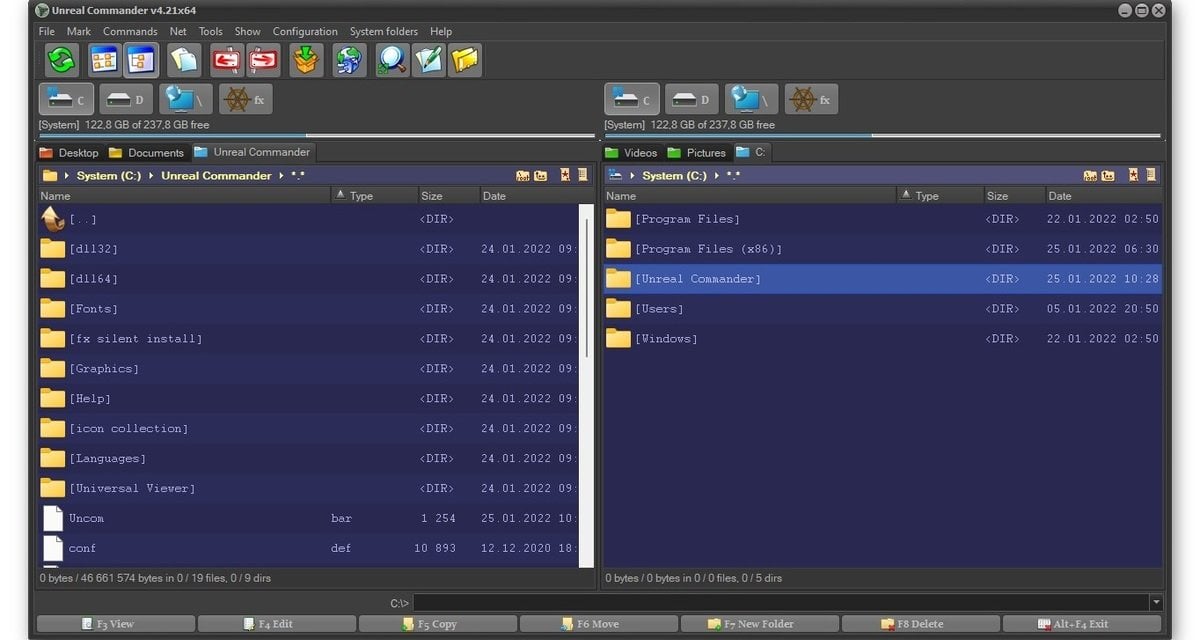
Task: Click the F6 Move button
Action: (598, 624)
